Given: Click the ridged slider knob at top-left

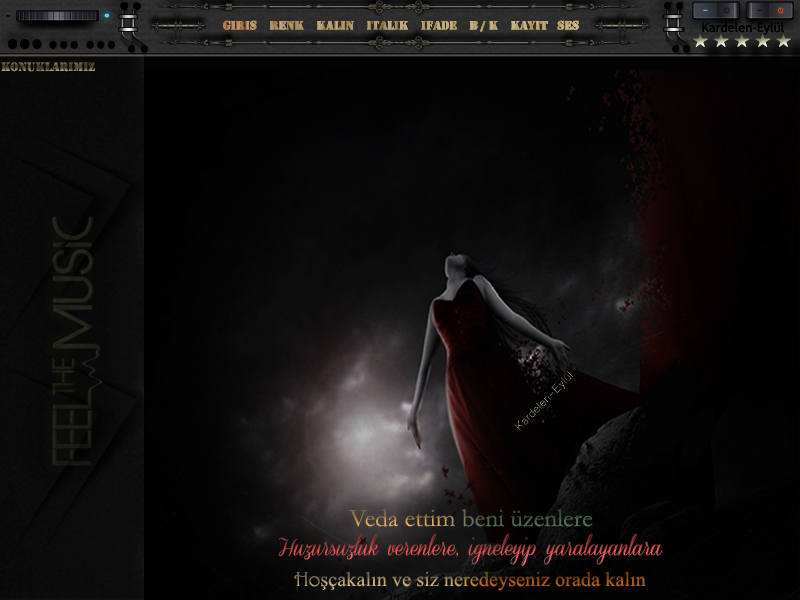Looking at the screenshot, I should coord(57,16).
